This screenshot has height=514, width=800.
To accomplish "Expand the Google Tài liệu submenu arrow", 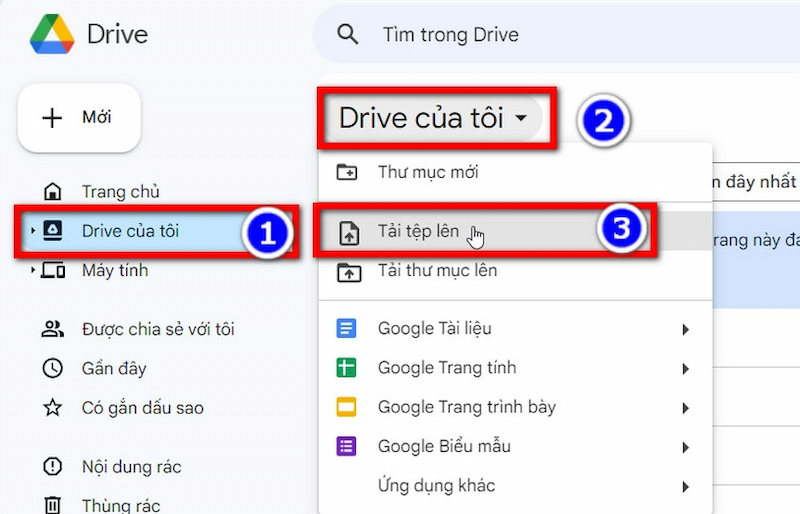I will click(686, 330).
